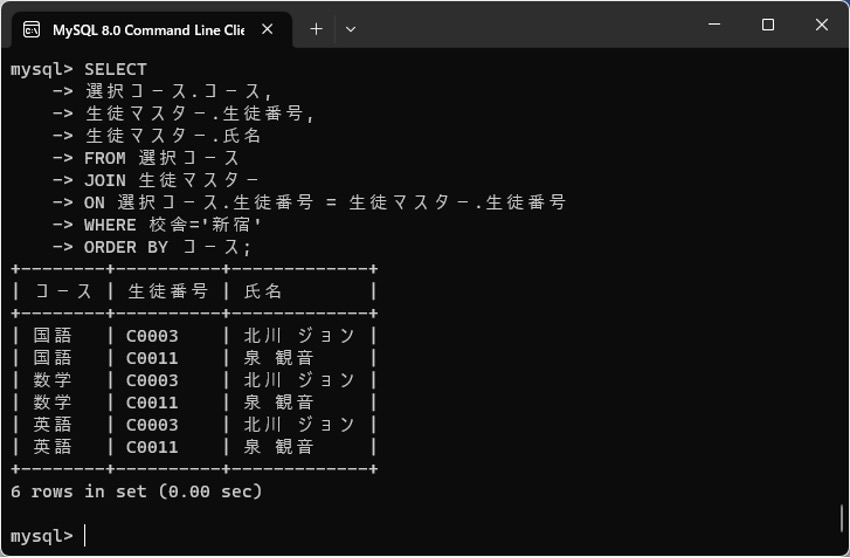Click the JOIN 生徒マスター line
850x558 pixels.
click(172, 181)
